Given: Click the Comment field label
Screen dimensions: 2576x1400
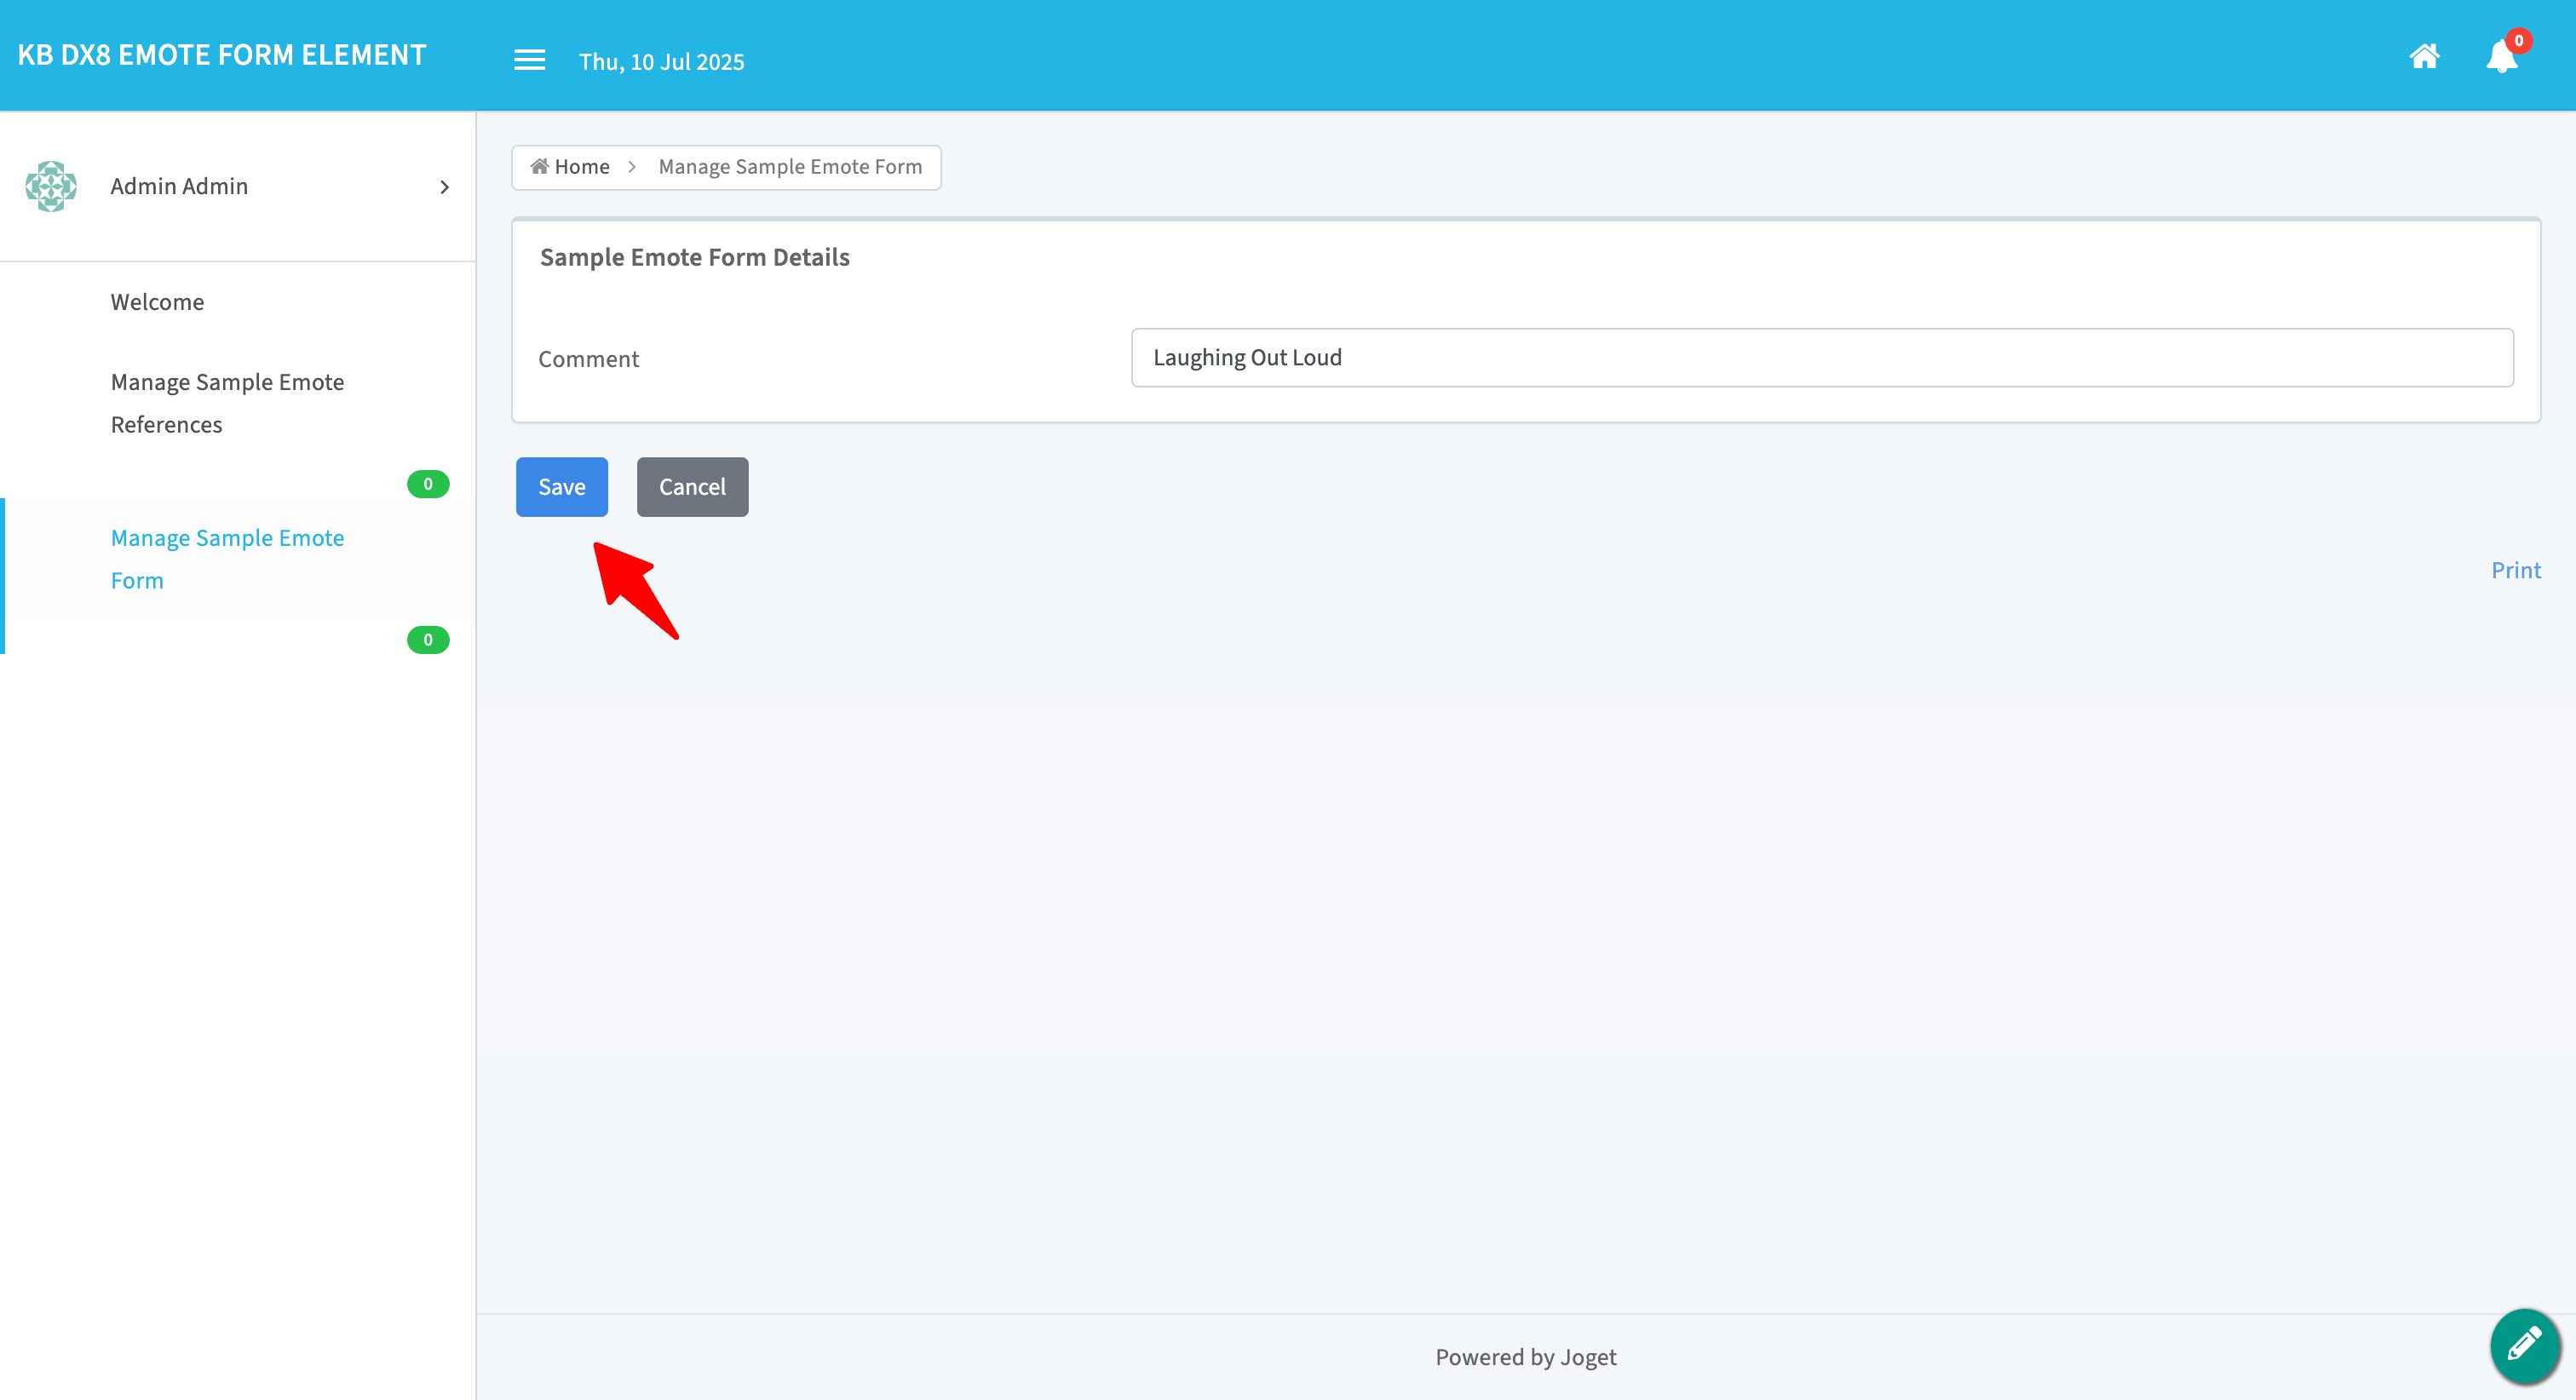Looking at the screenshot, I should coord(588,359).
